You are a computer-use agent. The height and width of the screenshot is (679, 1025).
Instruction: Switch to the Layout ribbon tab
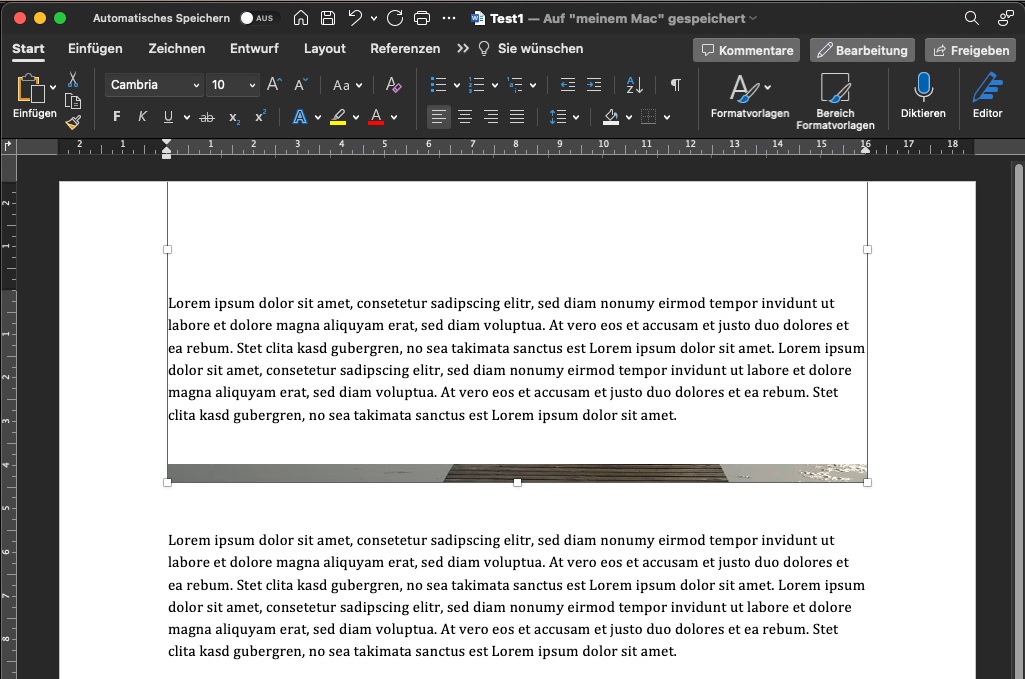point(324,48)
